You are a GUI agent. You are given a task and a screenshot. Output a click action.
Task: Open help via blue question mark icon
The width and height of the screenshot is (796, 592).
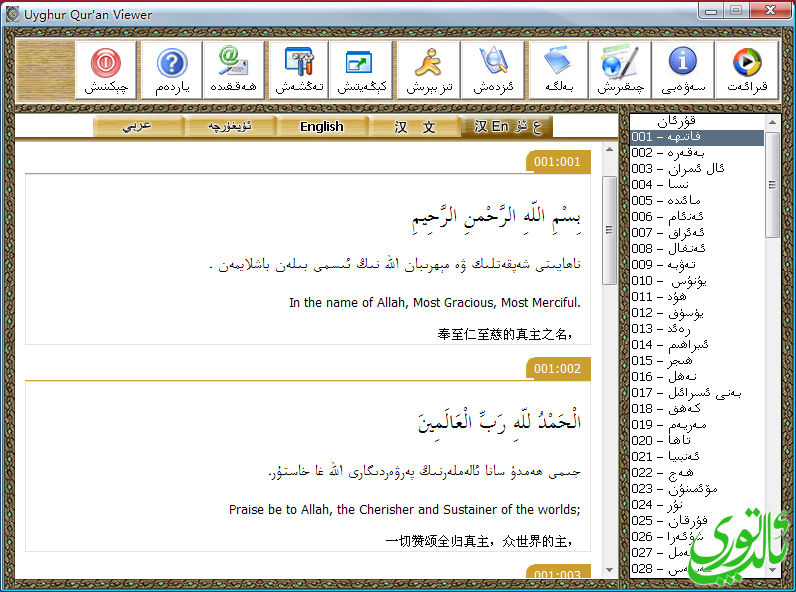pyautogui.click(x=172, y=70)
